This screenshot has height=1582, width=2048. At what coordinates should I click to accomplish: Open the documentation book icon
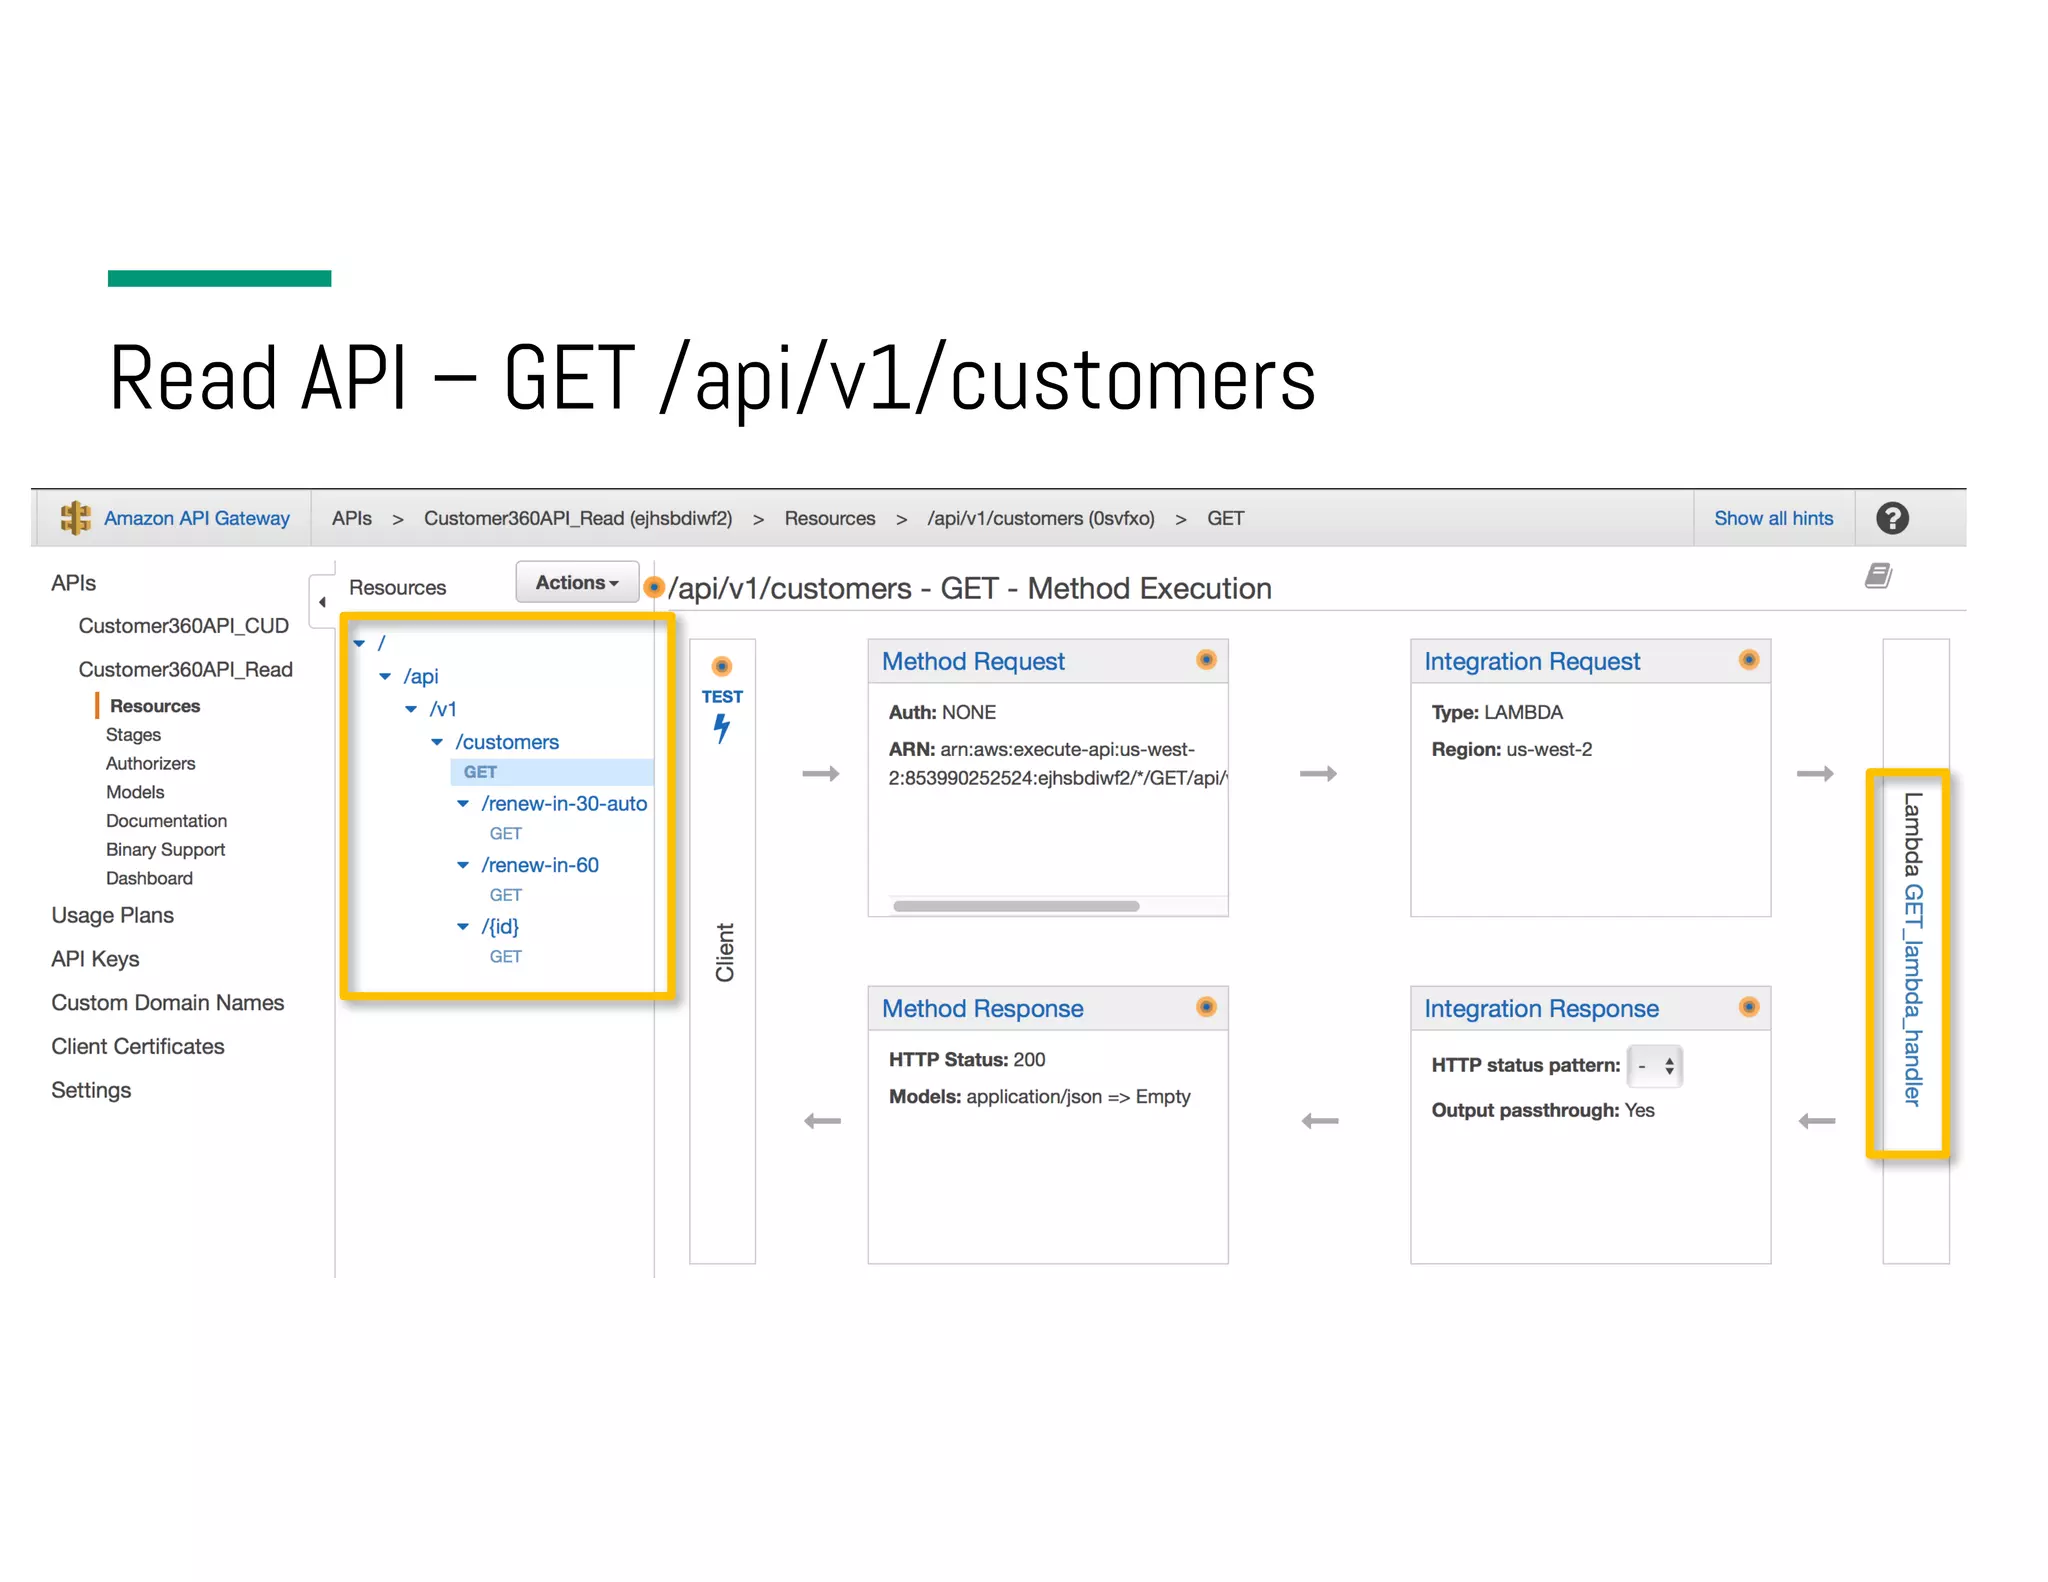[1878, 576]
